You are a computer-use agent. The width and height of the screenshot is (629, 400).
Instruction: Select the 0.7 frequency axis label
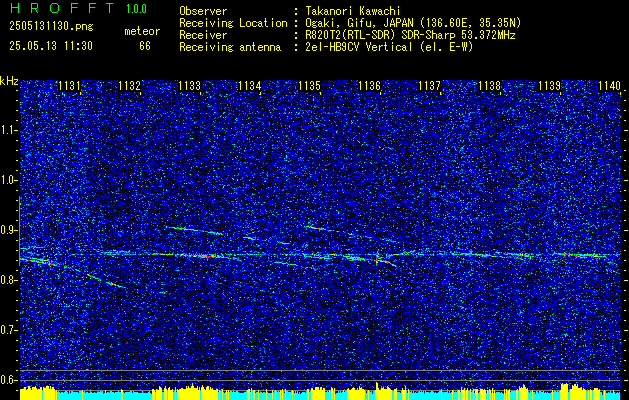click(x=8, y=330)
